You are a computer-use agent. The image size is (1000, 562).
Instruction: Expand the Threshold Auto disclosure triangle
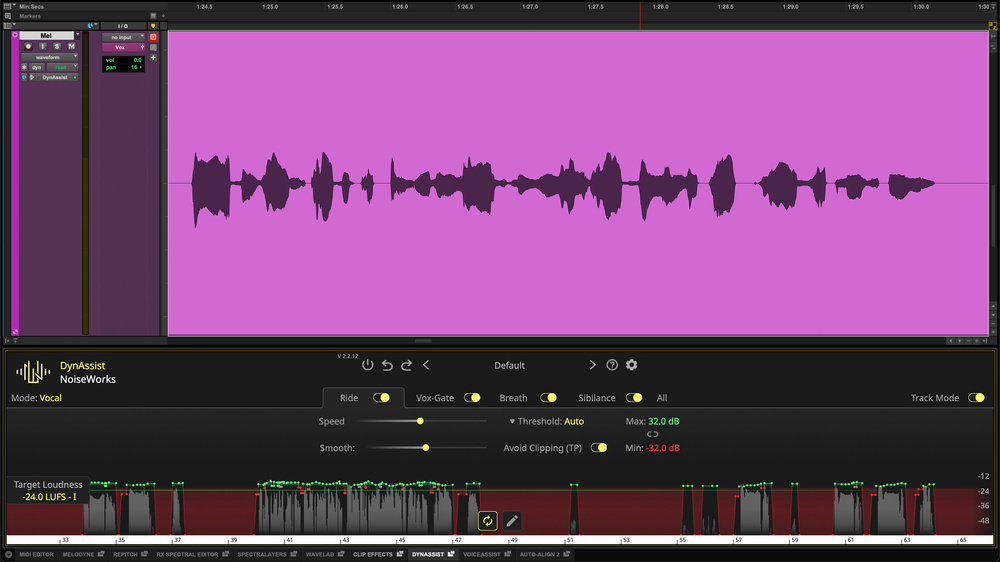coord(512,422)
